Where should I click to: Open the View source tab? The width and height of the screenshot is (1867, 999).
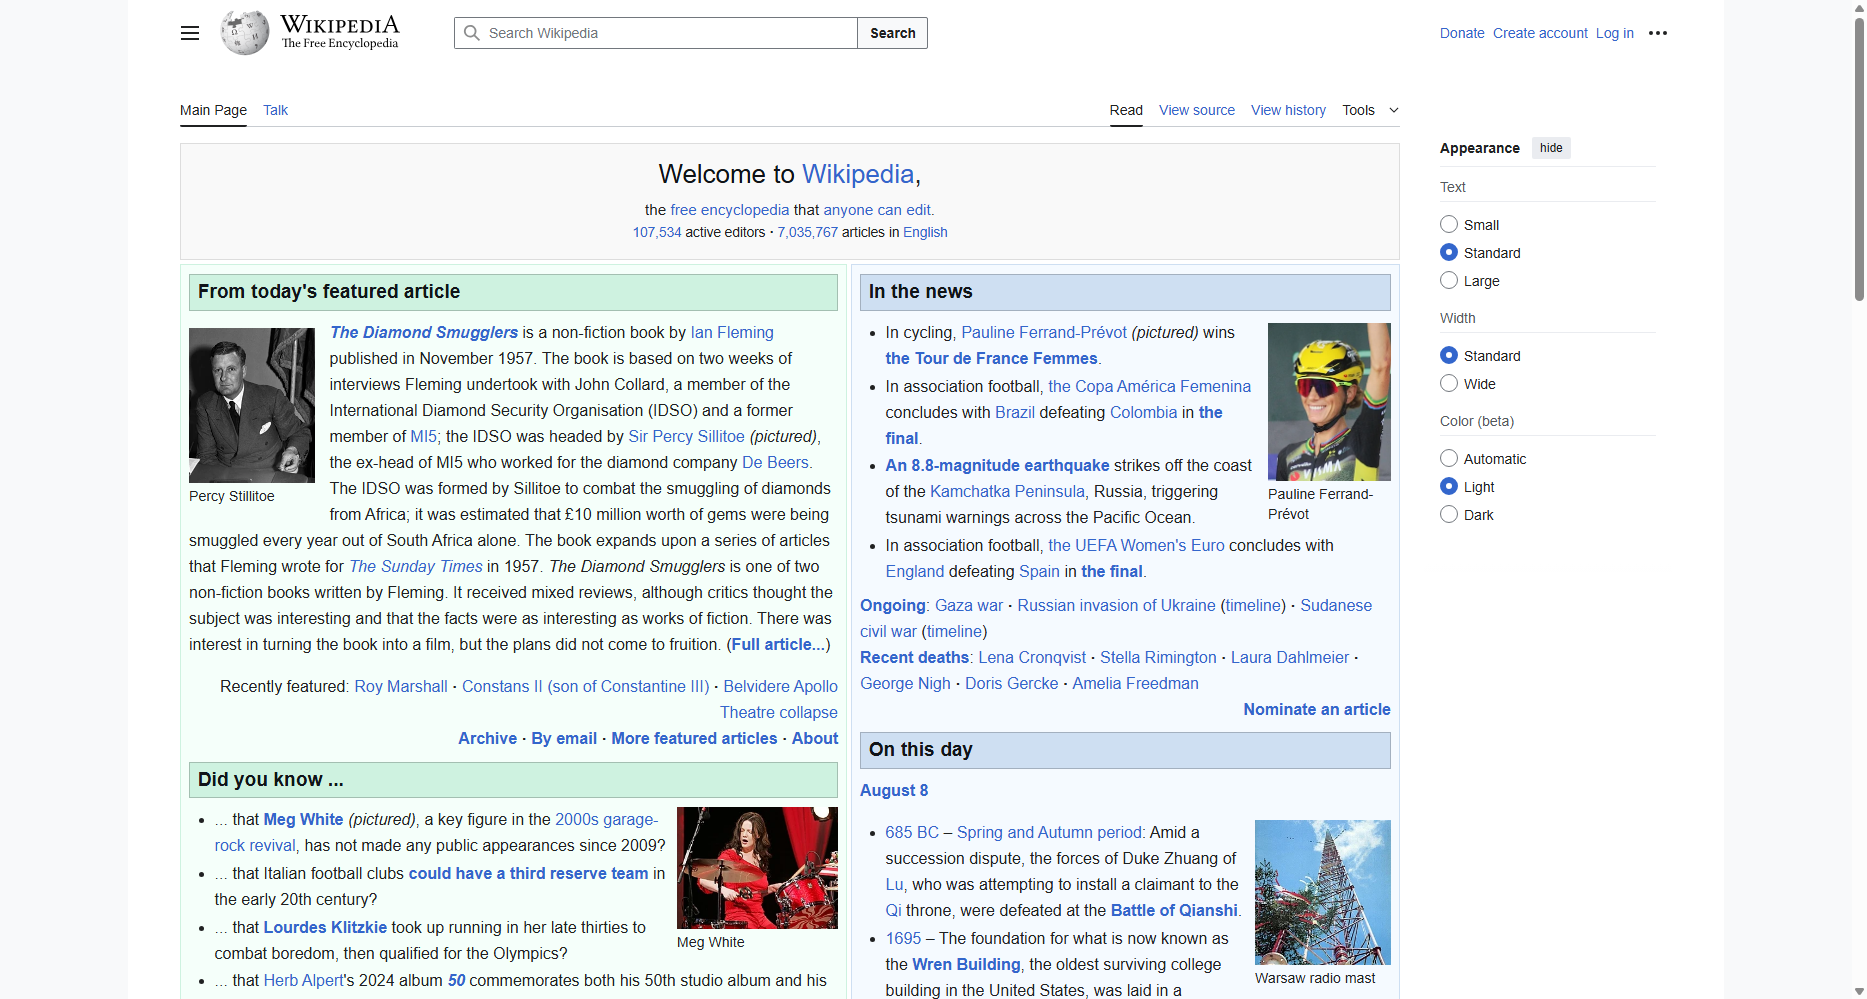[1197, 110]
